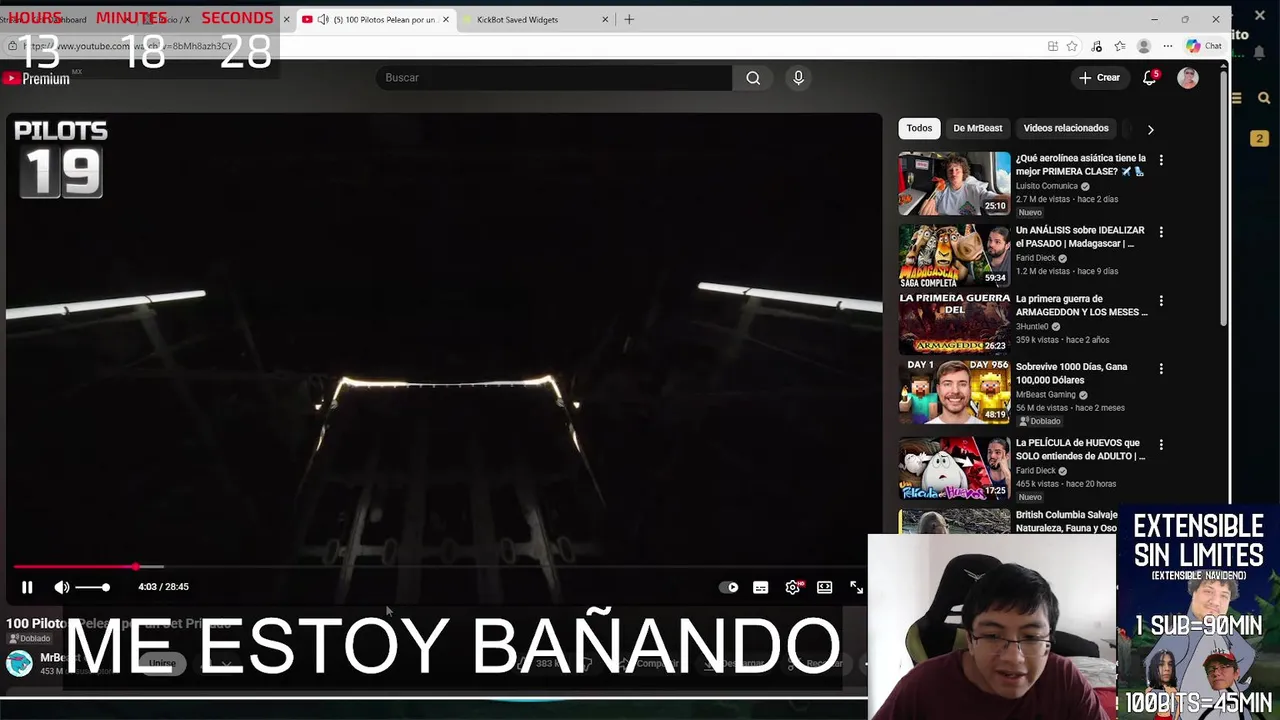Toggle autoplay switch in the player
Screen dimensions: 1280x720
729,587
